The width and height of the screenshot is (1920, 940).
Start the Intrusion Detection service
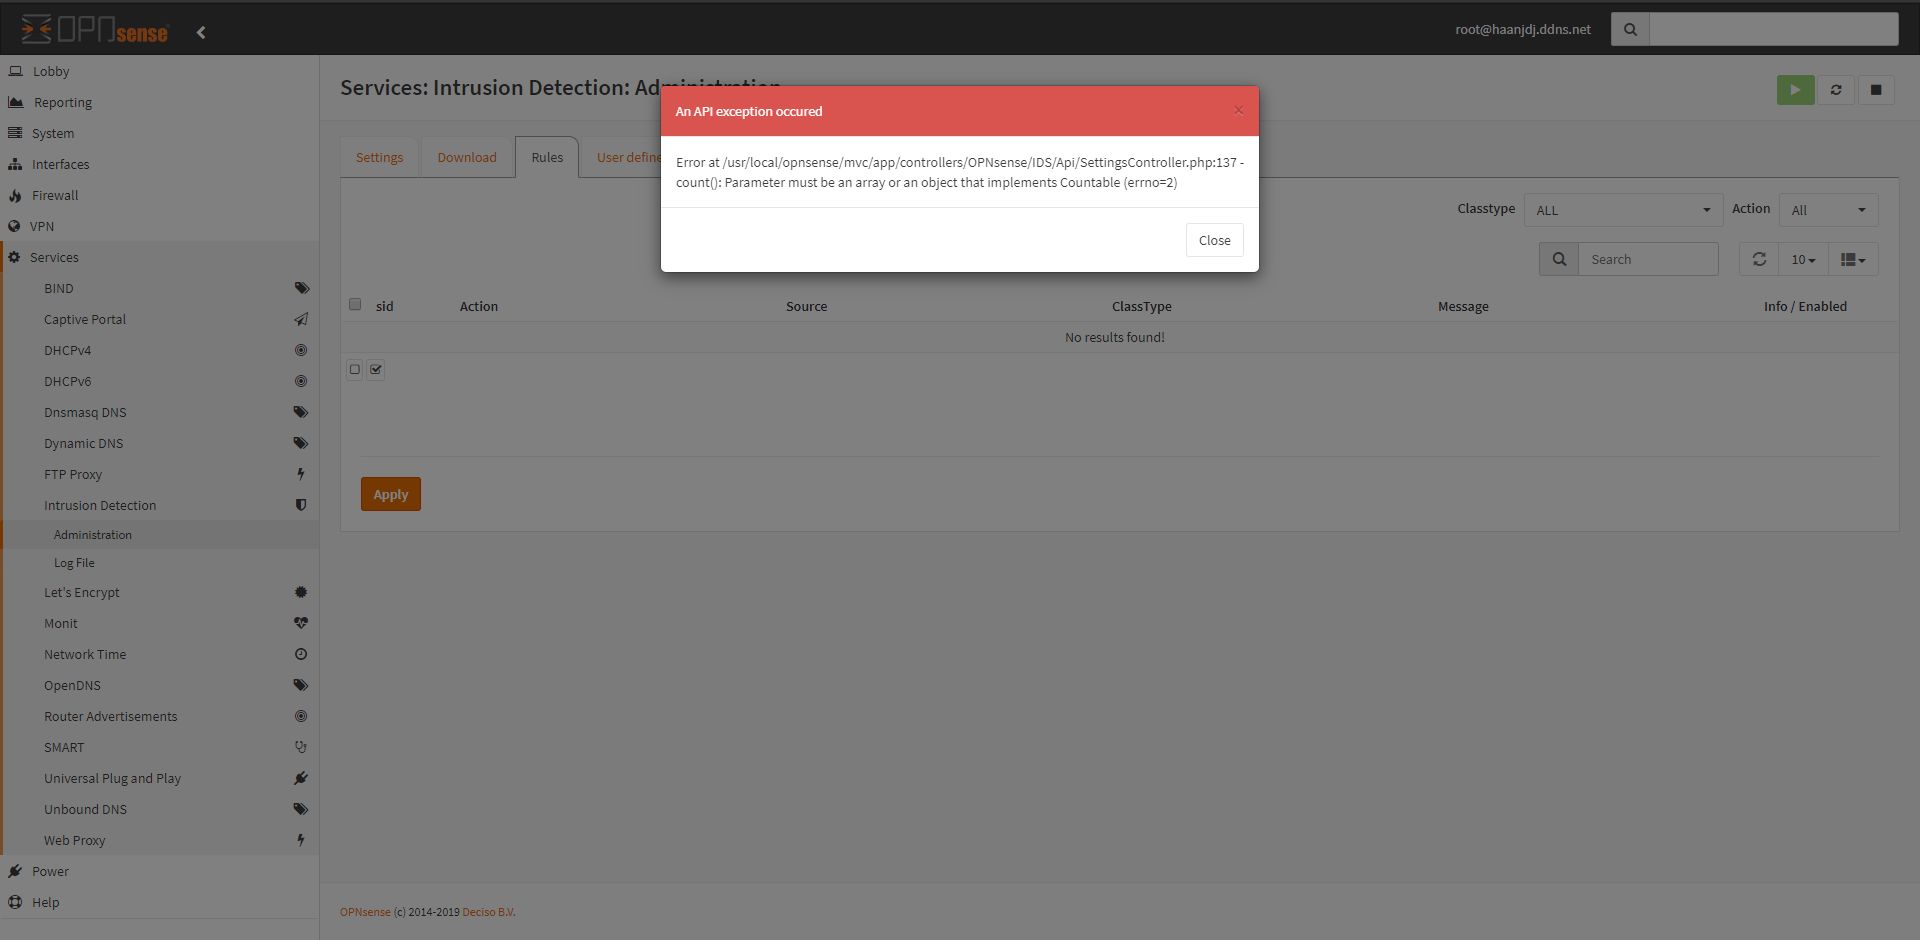(x=1795, y=89)
